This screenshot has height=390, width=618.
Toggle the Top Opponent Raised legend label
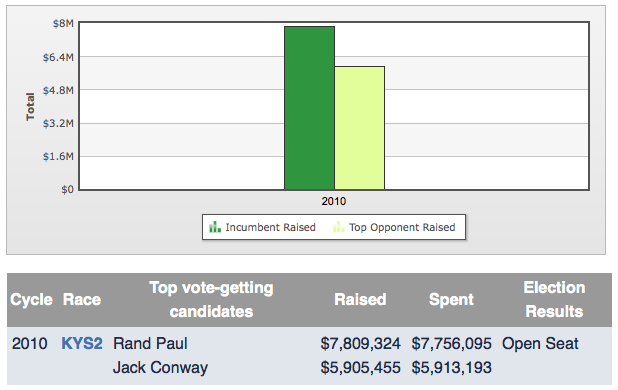point(402,227)
